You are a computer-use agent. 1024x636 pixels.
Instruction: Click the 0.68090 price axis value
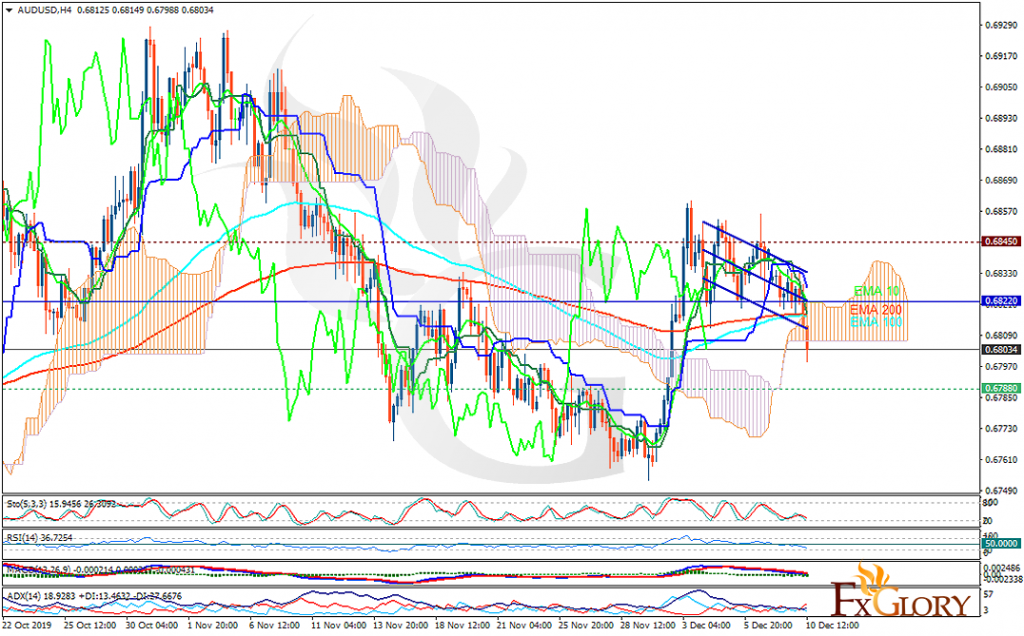click(x=1001, y=336)
